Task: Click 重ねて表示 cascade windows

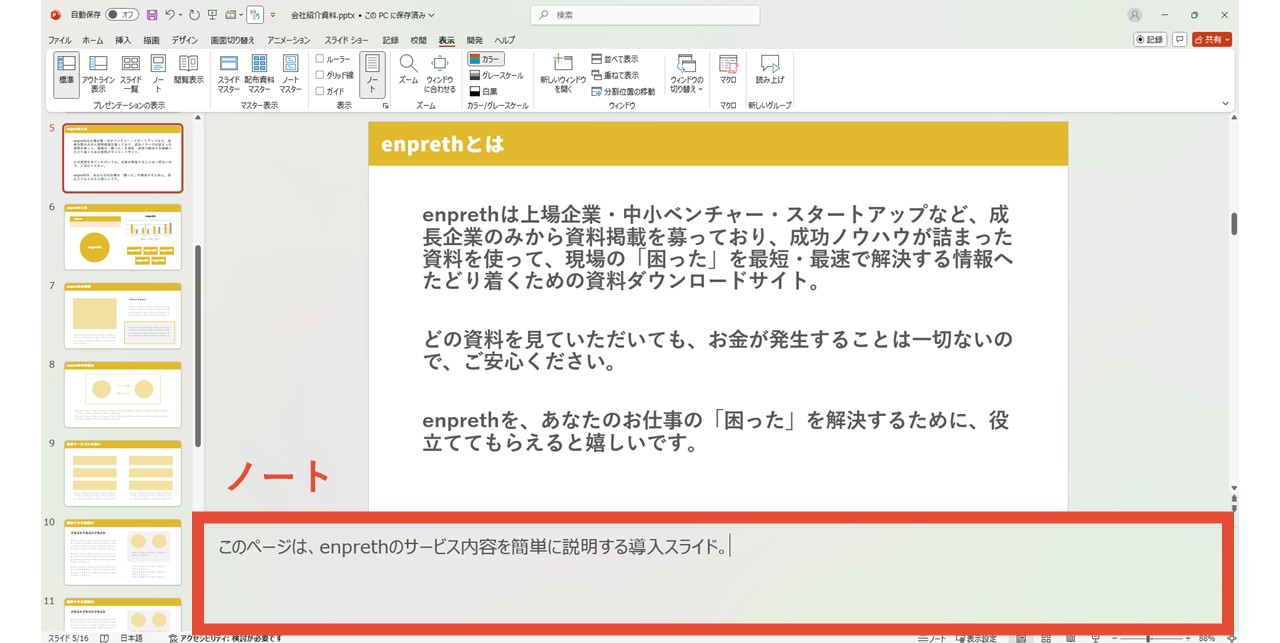Action: 615,75
